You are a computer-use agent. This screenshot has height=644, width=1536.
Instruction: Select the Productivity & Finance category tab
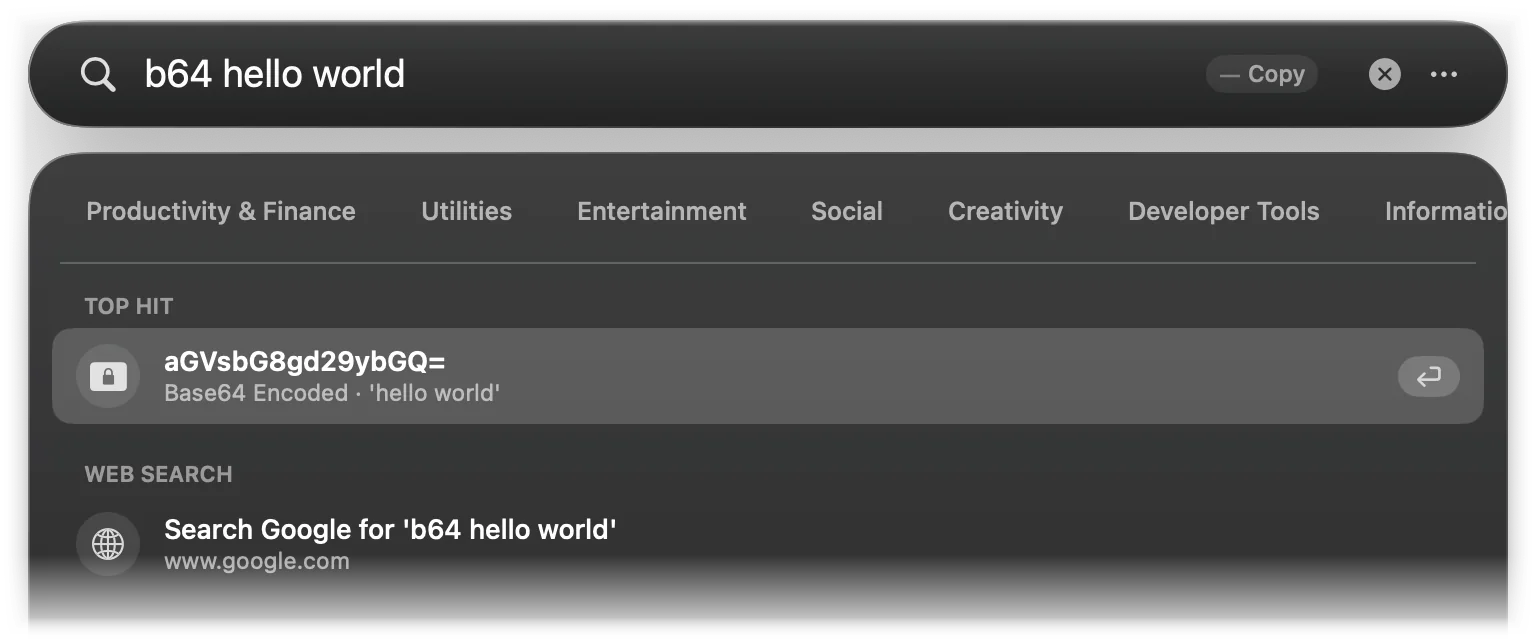coord(221,211)
